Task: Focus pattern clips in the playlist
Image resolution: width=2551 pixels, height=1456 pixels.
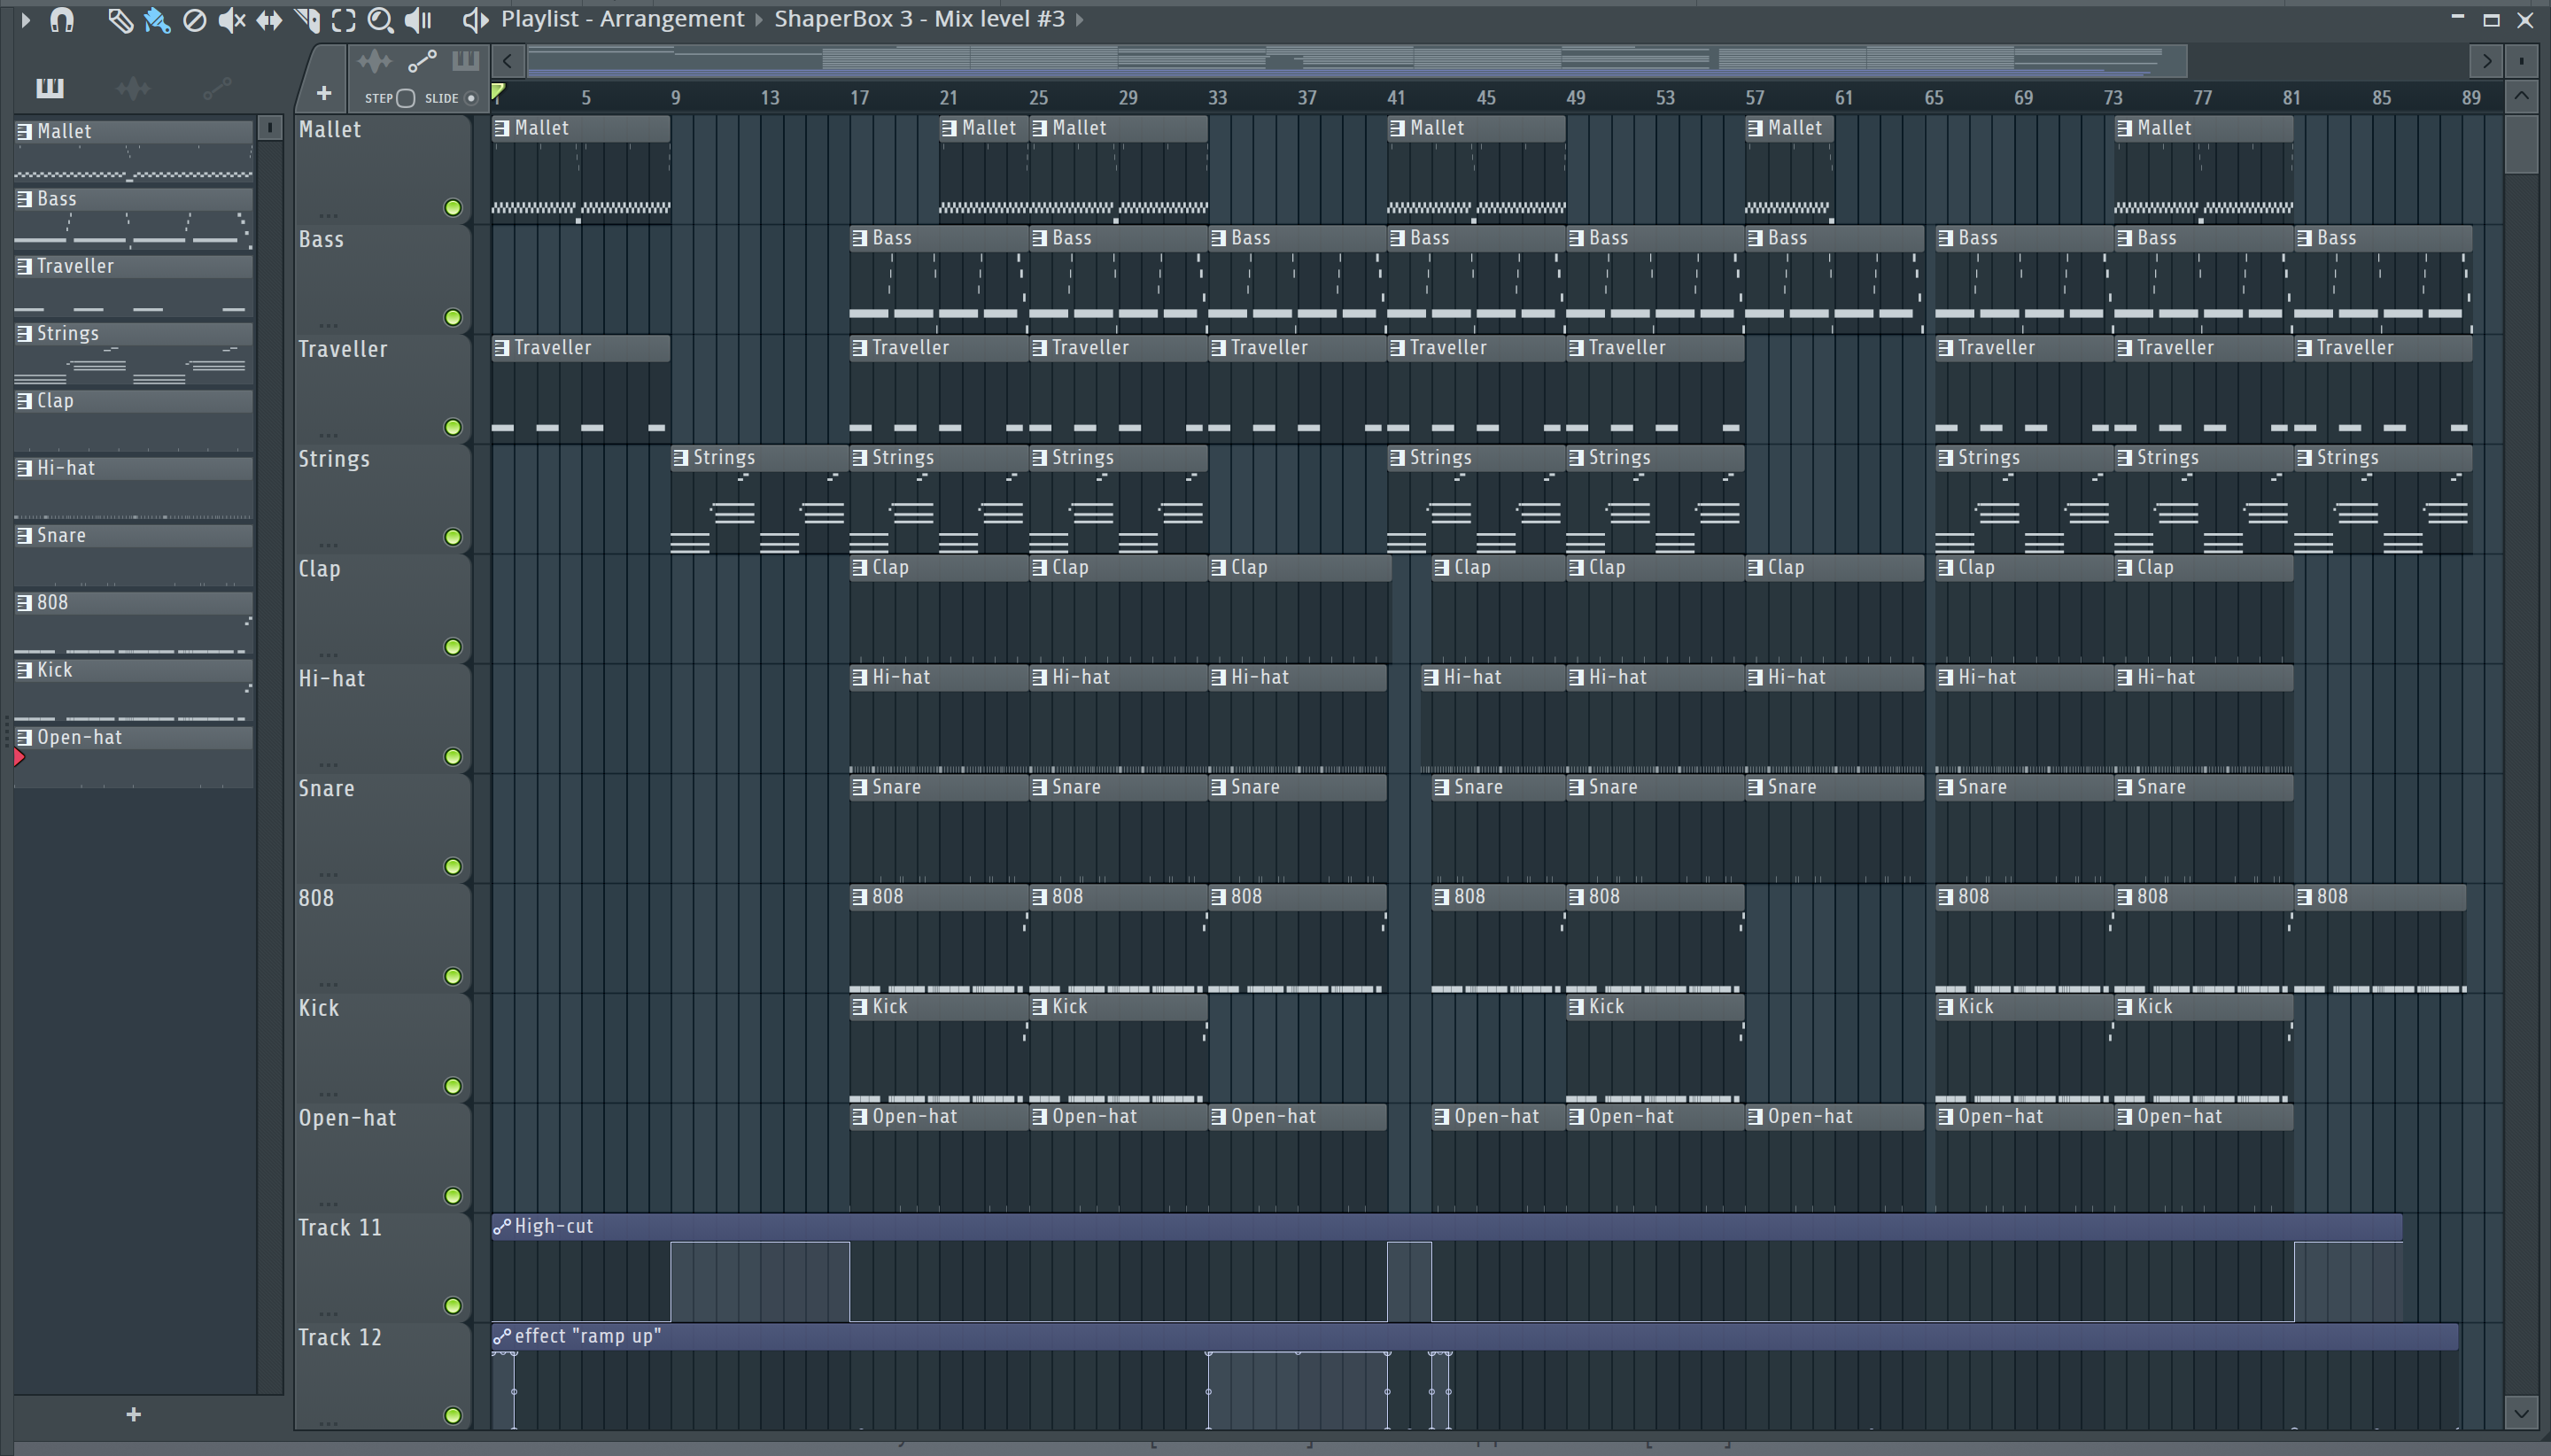Action: pyautogui.click(x=465, y=61)
